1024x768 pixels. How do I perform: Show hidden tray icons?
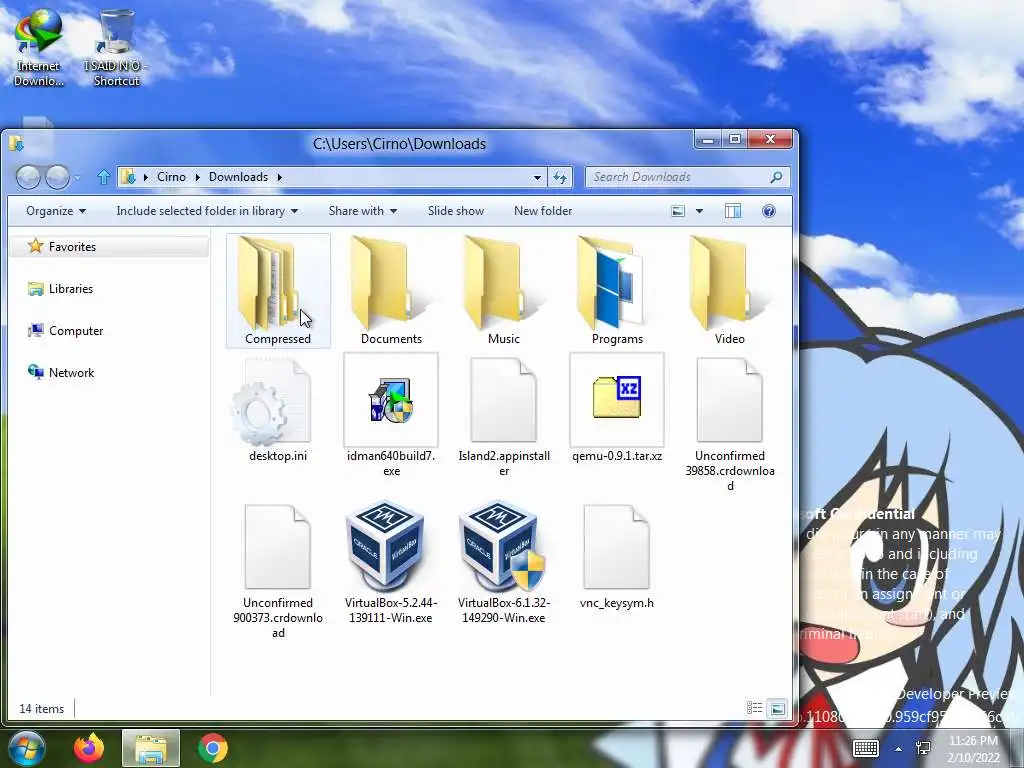[899, 749]
